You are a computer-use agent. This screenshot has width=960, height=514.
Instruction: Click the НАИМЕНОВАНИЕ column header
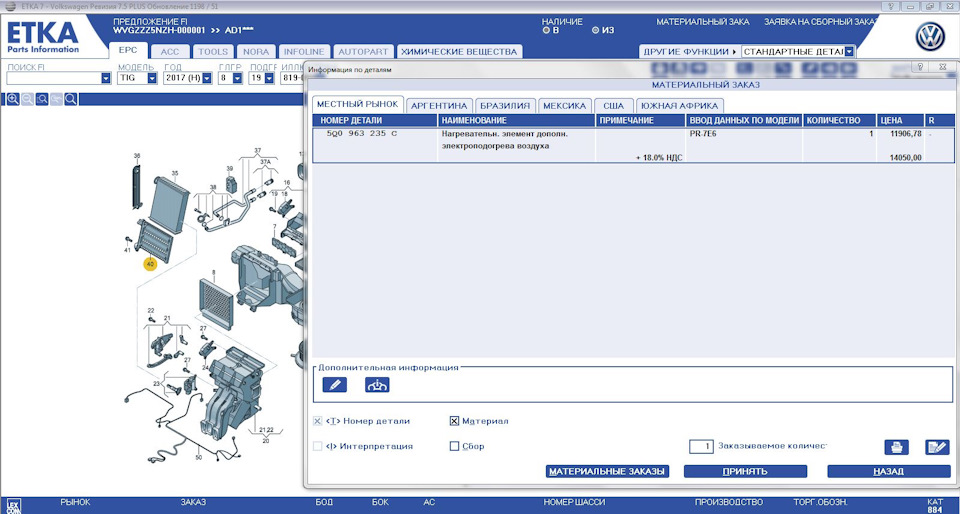(x=517, y=121)
